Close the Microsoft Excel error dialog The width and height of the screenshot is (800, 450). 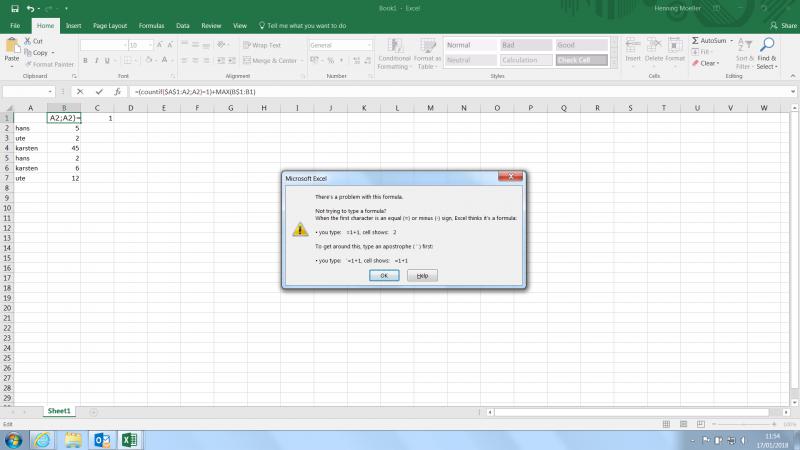[x=510, y=177]
